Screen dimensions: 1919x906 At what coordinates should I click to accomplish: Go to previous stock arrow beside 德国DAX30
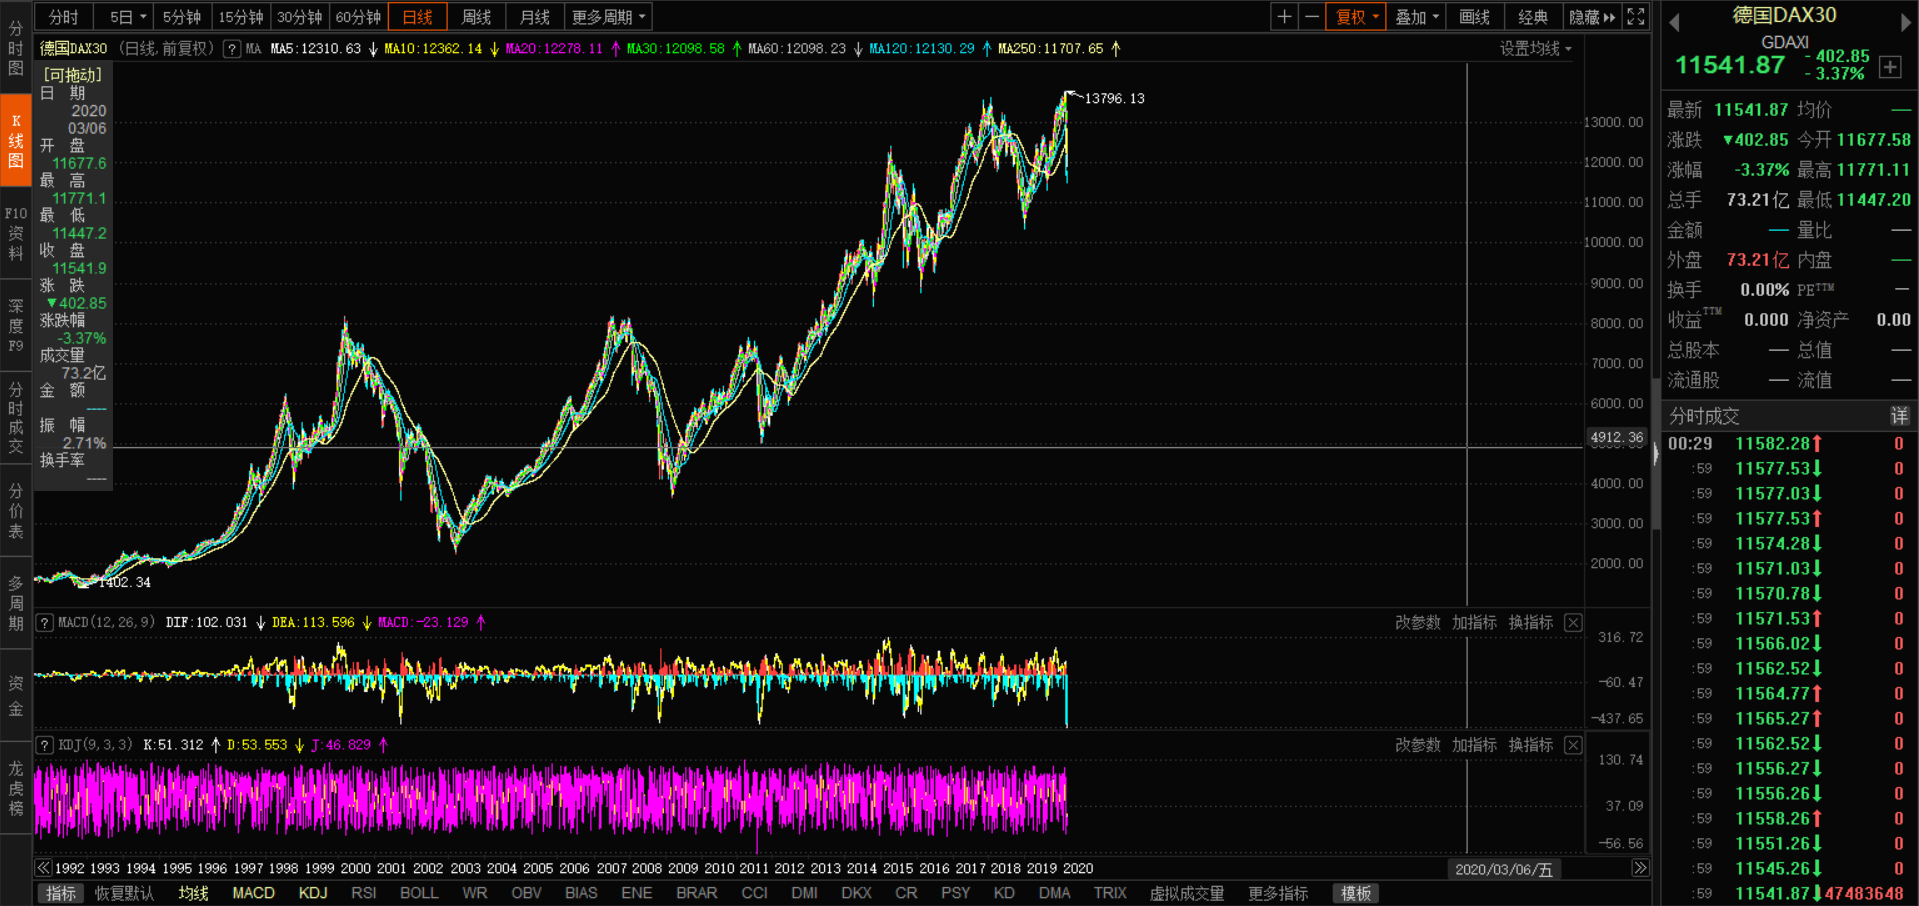coord(1674,22)
